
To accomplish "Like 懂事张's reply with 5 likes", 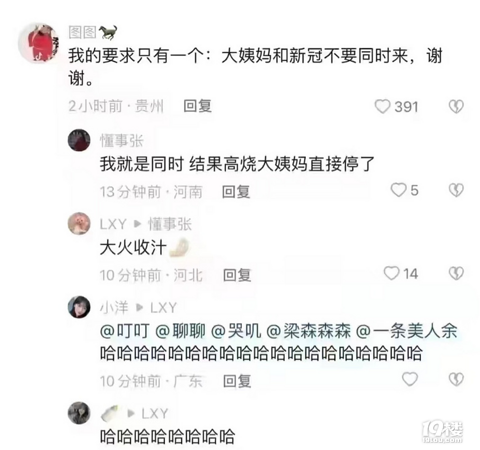I will [398, 190].
